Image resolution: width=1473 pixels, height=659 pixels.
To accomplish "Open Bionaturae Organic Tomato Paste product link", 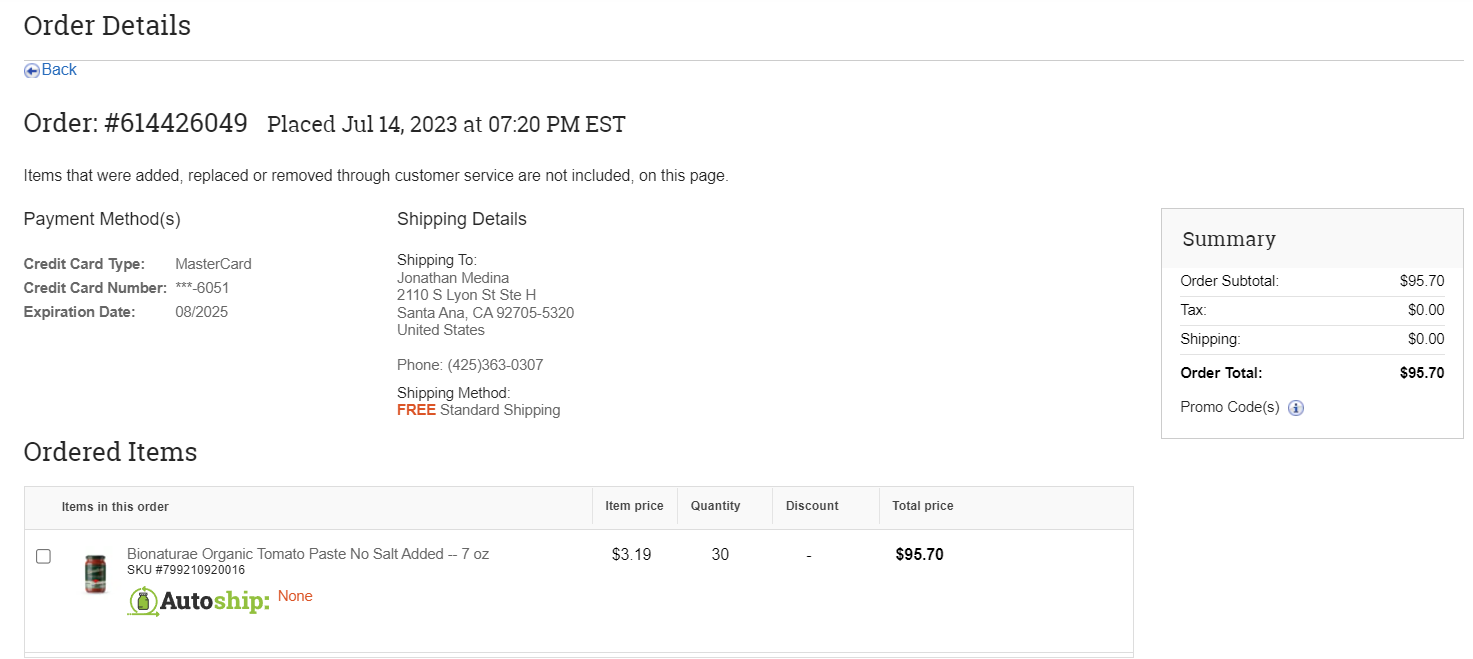I will pyautogui.click(x=308, y=554).
